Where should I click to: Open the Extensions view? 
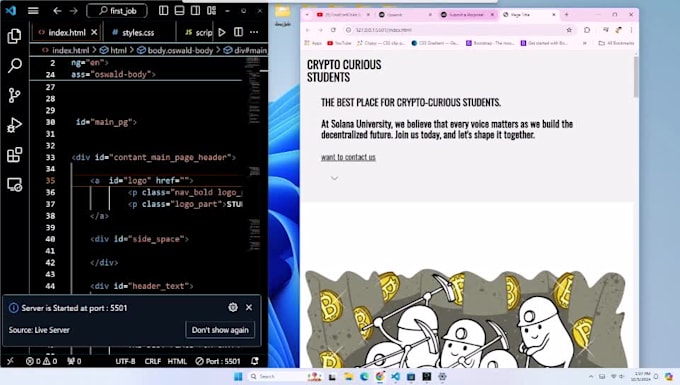(14, 155)
